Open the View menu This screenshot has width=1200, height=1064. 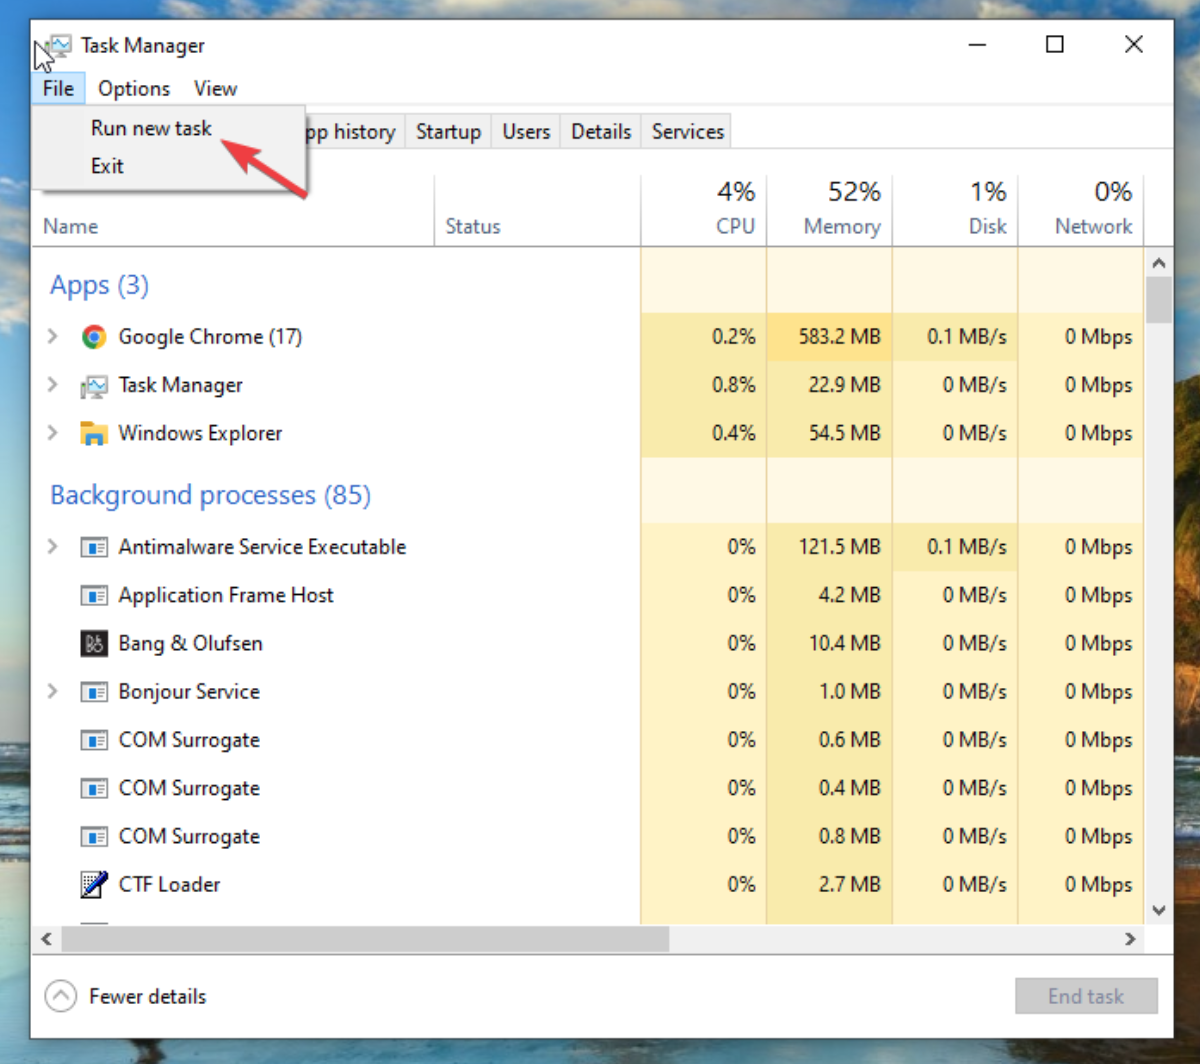click(215, 88)
